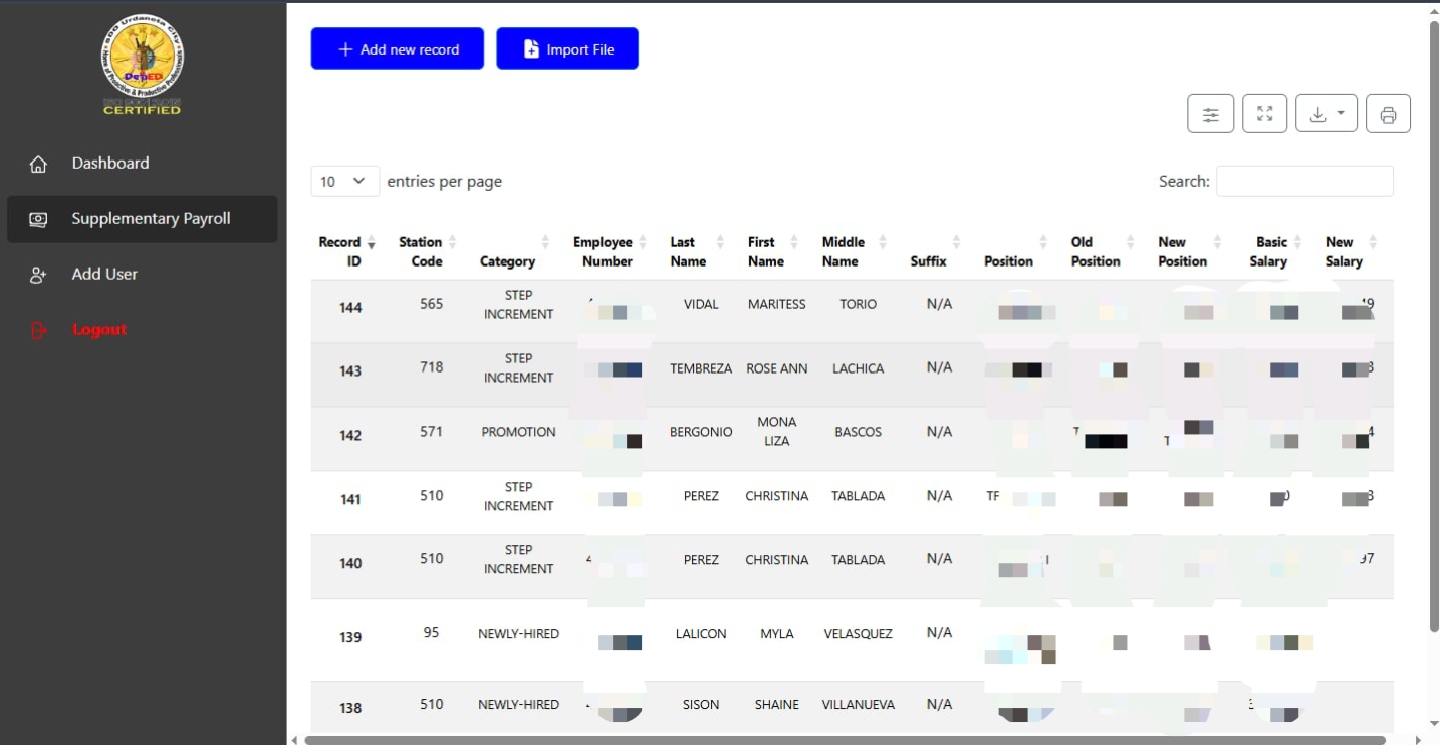Image resolution: width=1440 pixels, height=745 pixels.
Task: Sort by Old Position column arrows
Action: pos(1130,242)
